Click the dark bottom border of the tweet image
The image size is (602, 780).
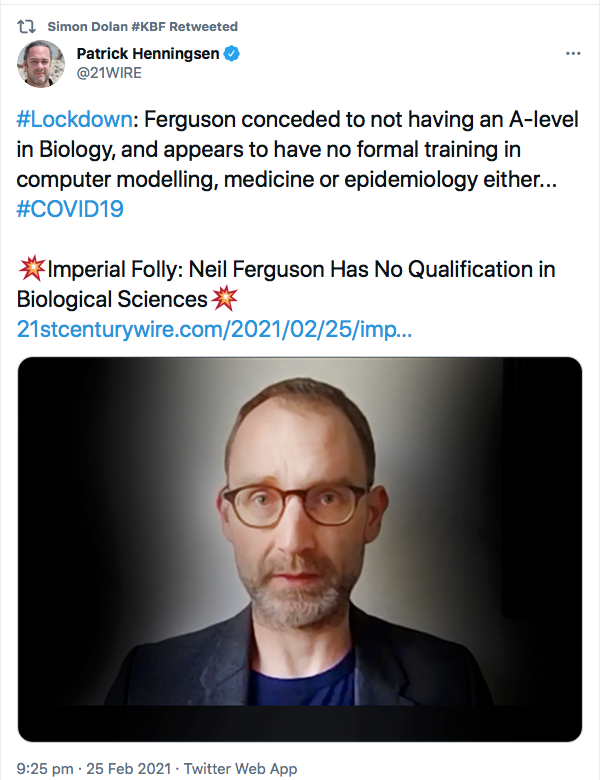pos(300,724)
